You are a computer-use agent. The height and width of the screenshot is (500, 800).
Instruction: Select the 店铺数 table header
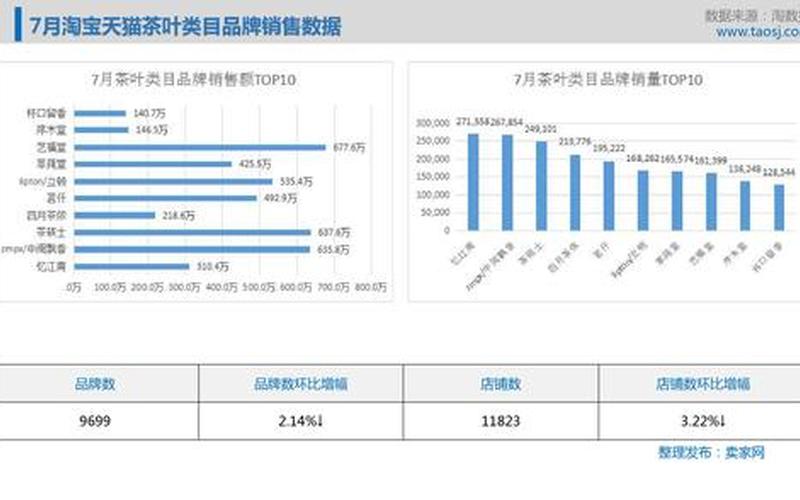(x=501, y=384)
